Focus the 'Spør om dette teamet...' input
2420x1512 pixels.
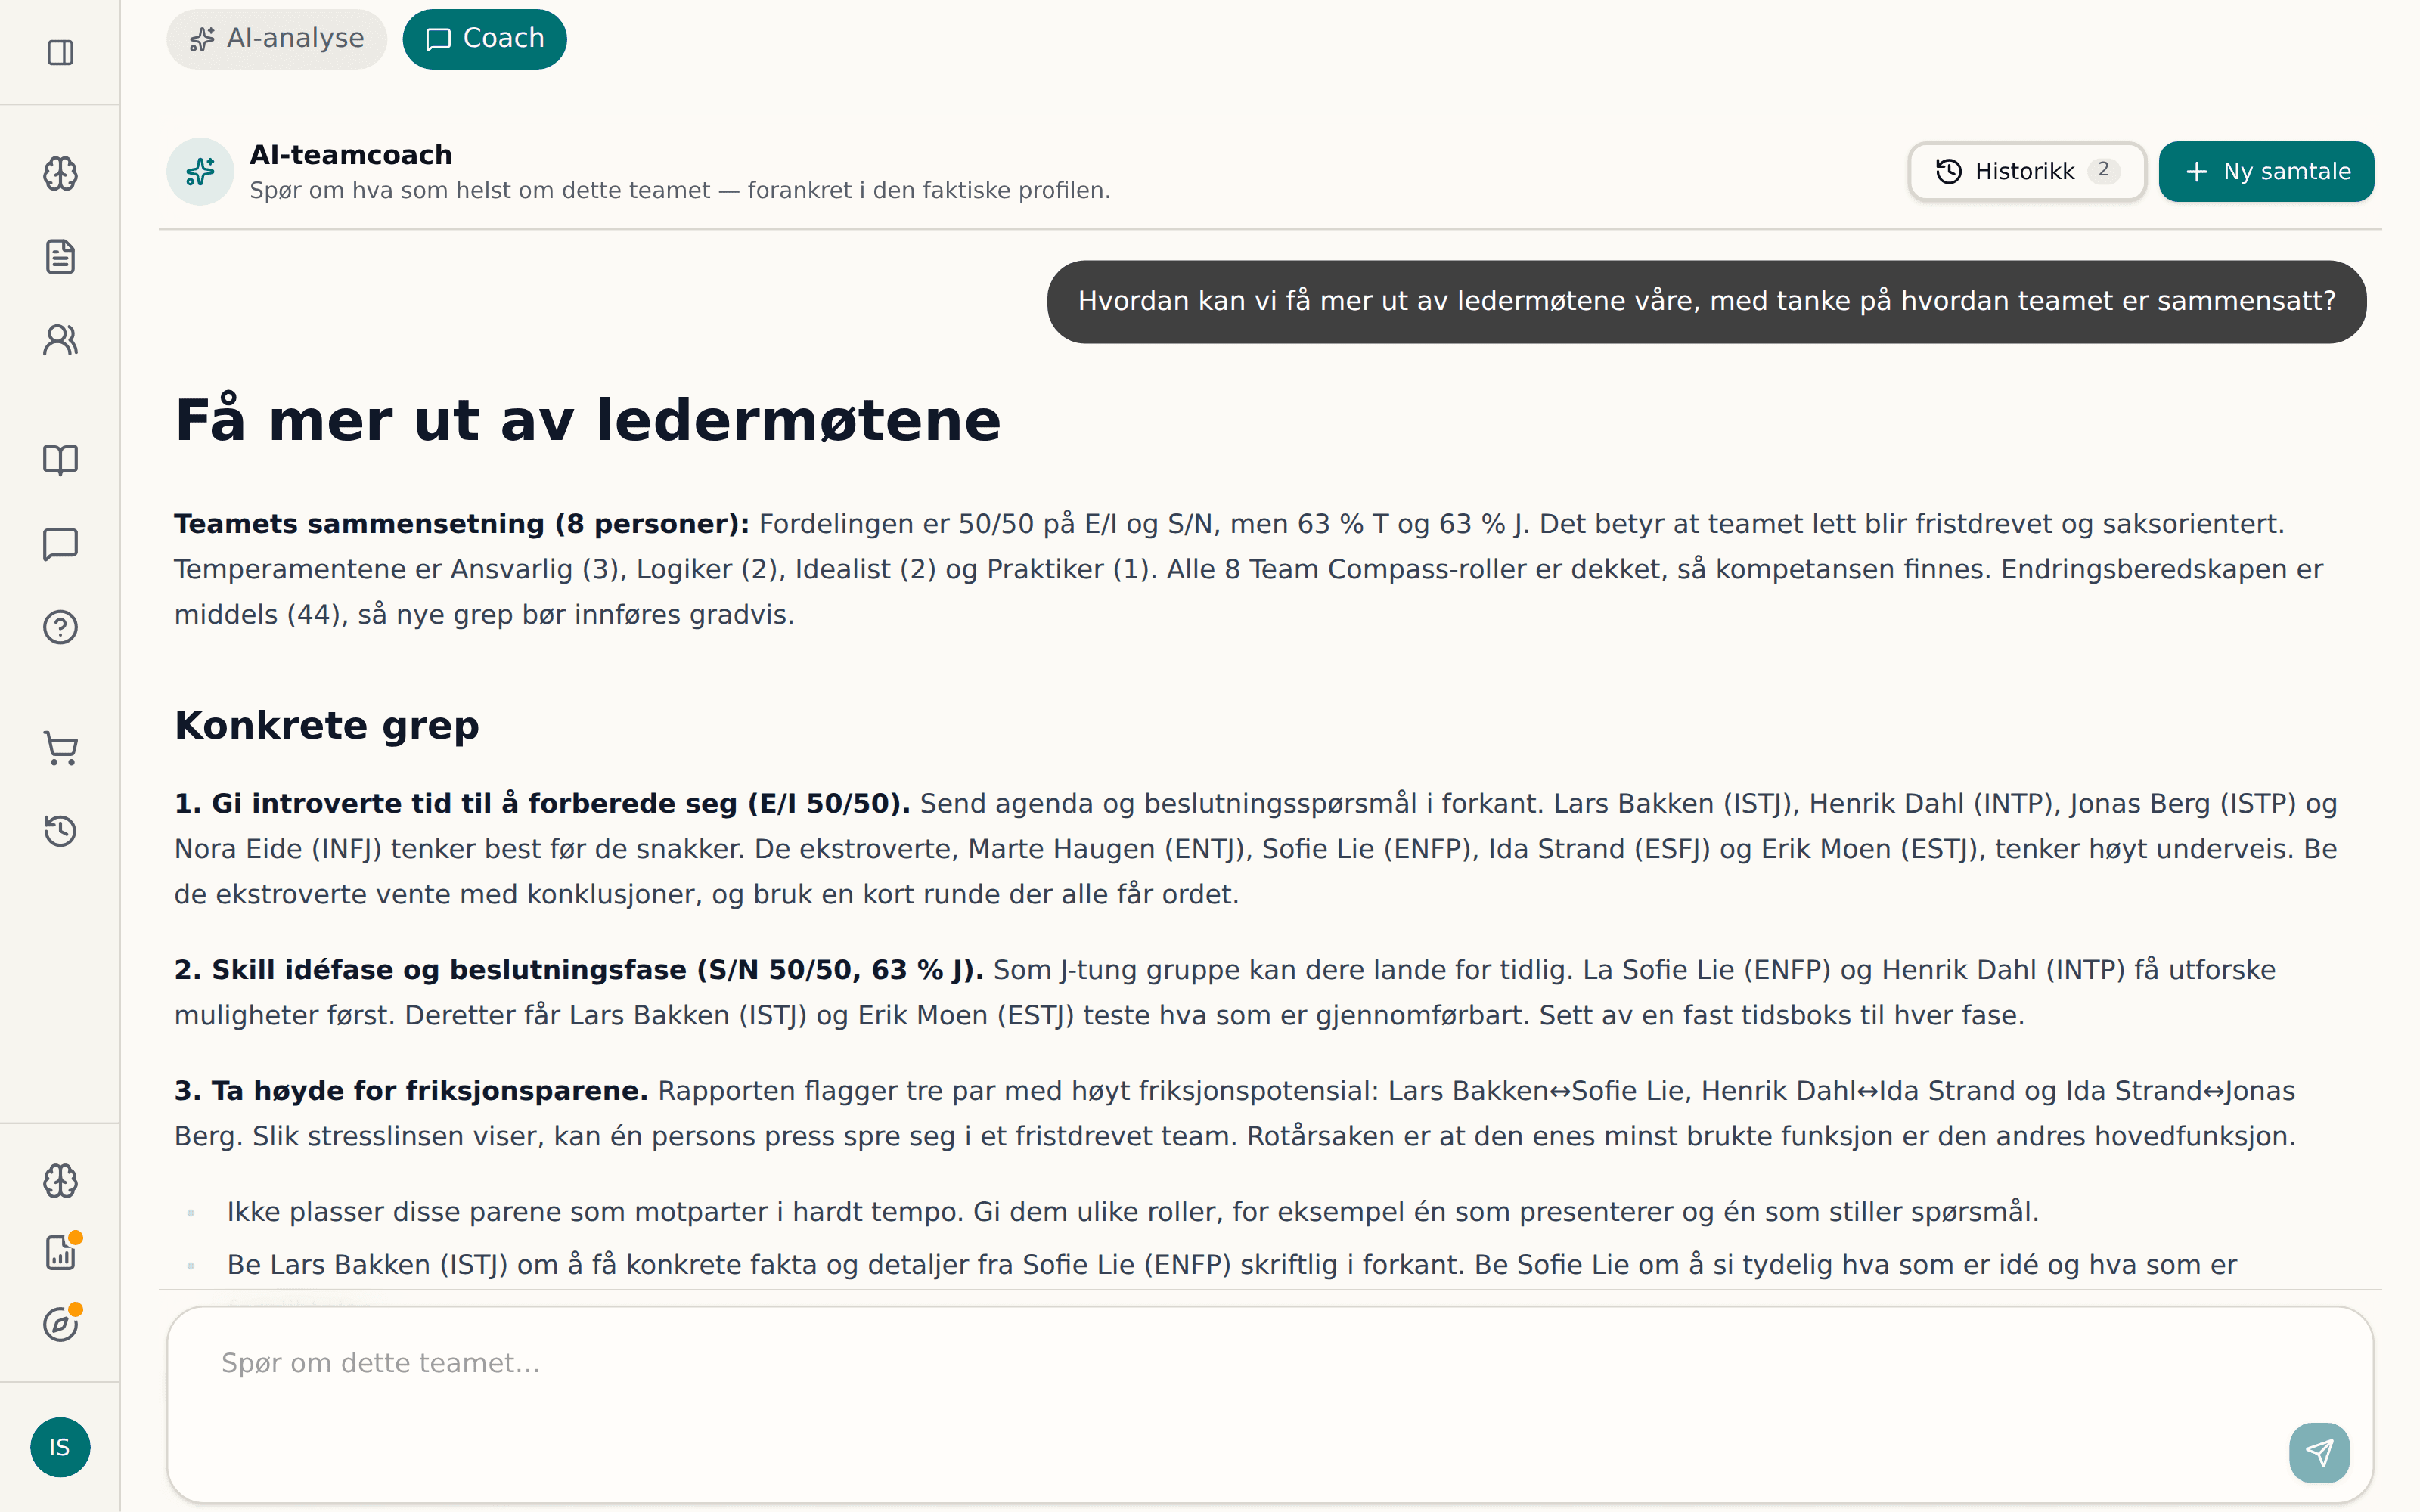1270,1404
